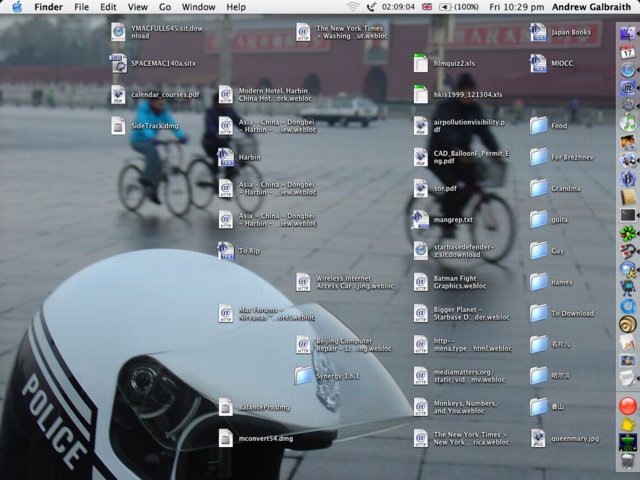Select the mediamatters.org static/vid webloc

click(x=420, y=376)
